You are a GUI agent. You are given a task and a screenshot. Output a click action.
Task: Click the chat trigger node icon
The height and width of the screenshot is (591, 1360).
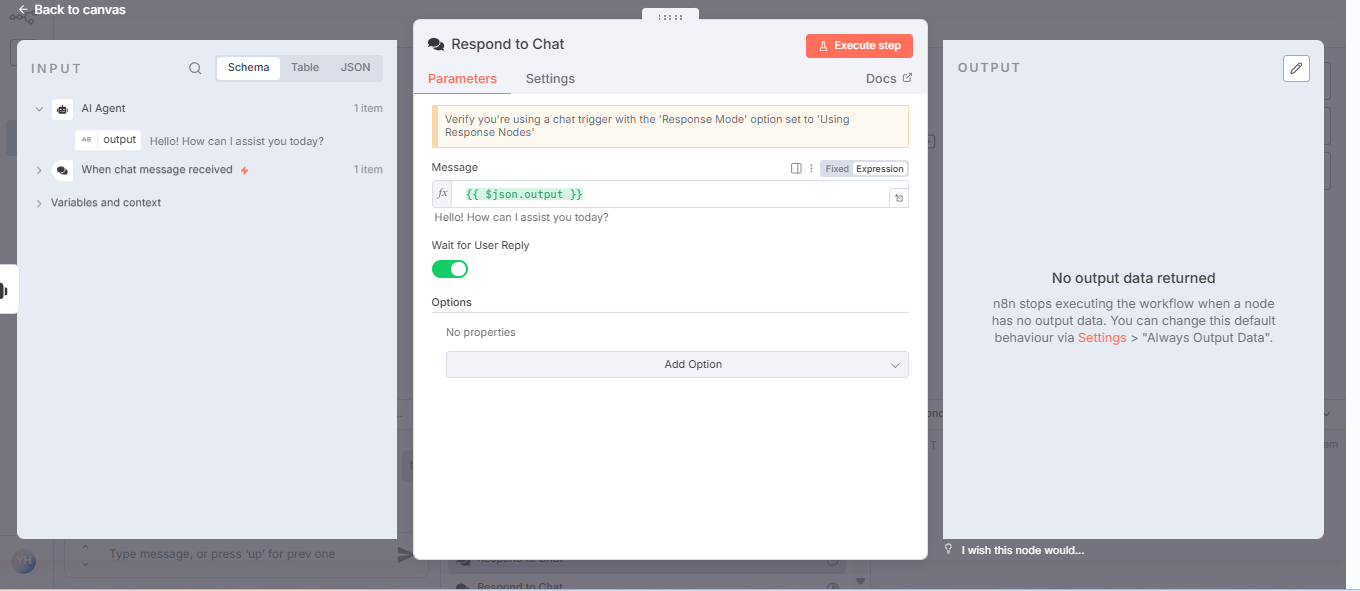(63, 171)
